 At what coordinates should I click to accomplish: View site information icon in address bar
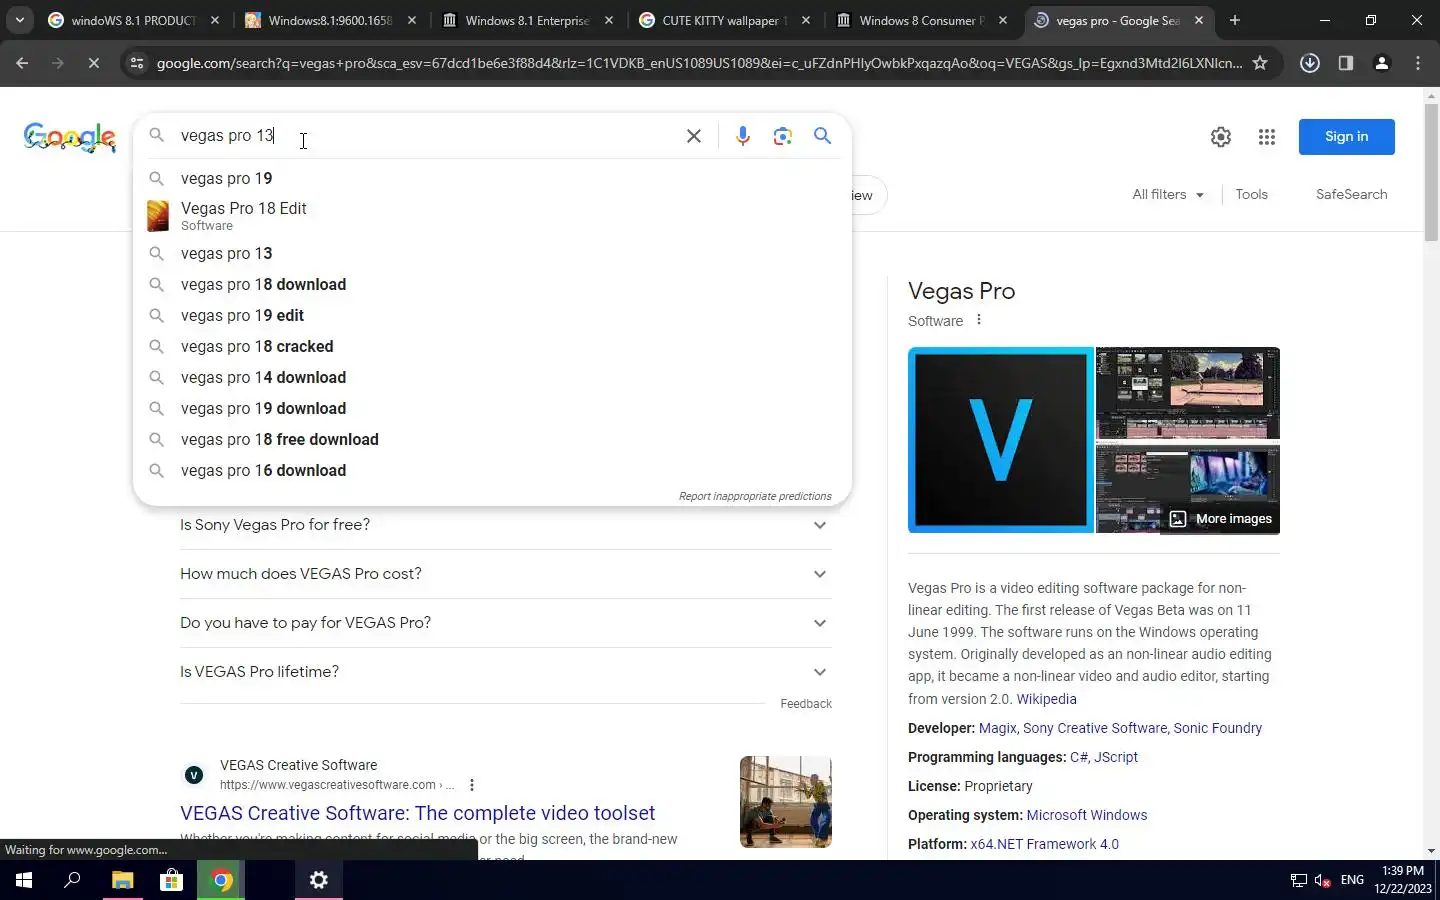click(x=137, y=63)
